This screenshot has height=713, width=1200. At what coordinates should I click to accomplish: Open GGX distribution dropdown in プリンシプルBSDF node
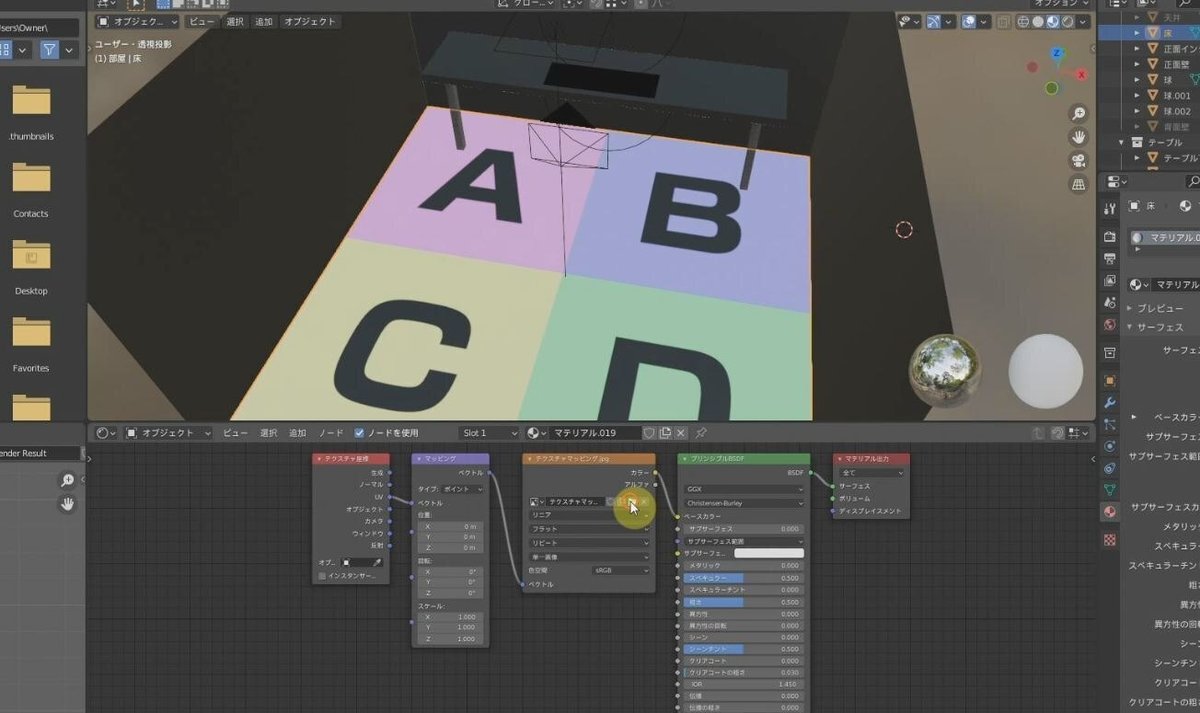click(x=744, y=489)
